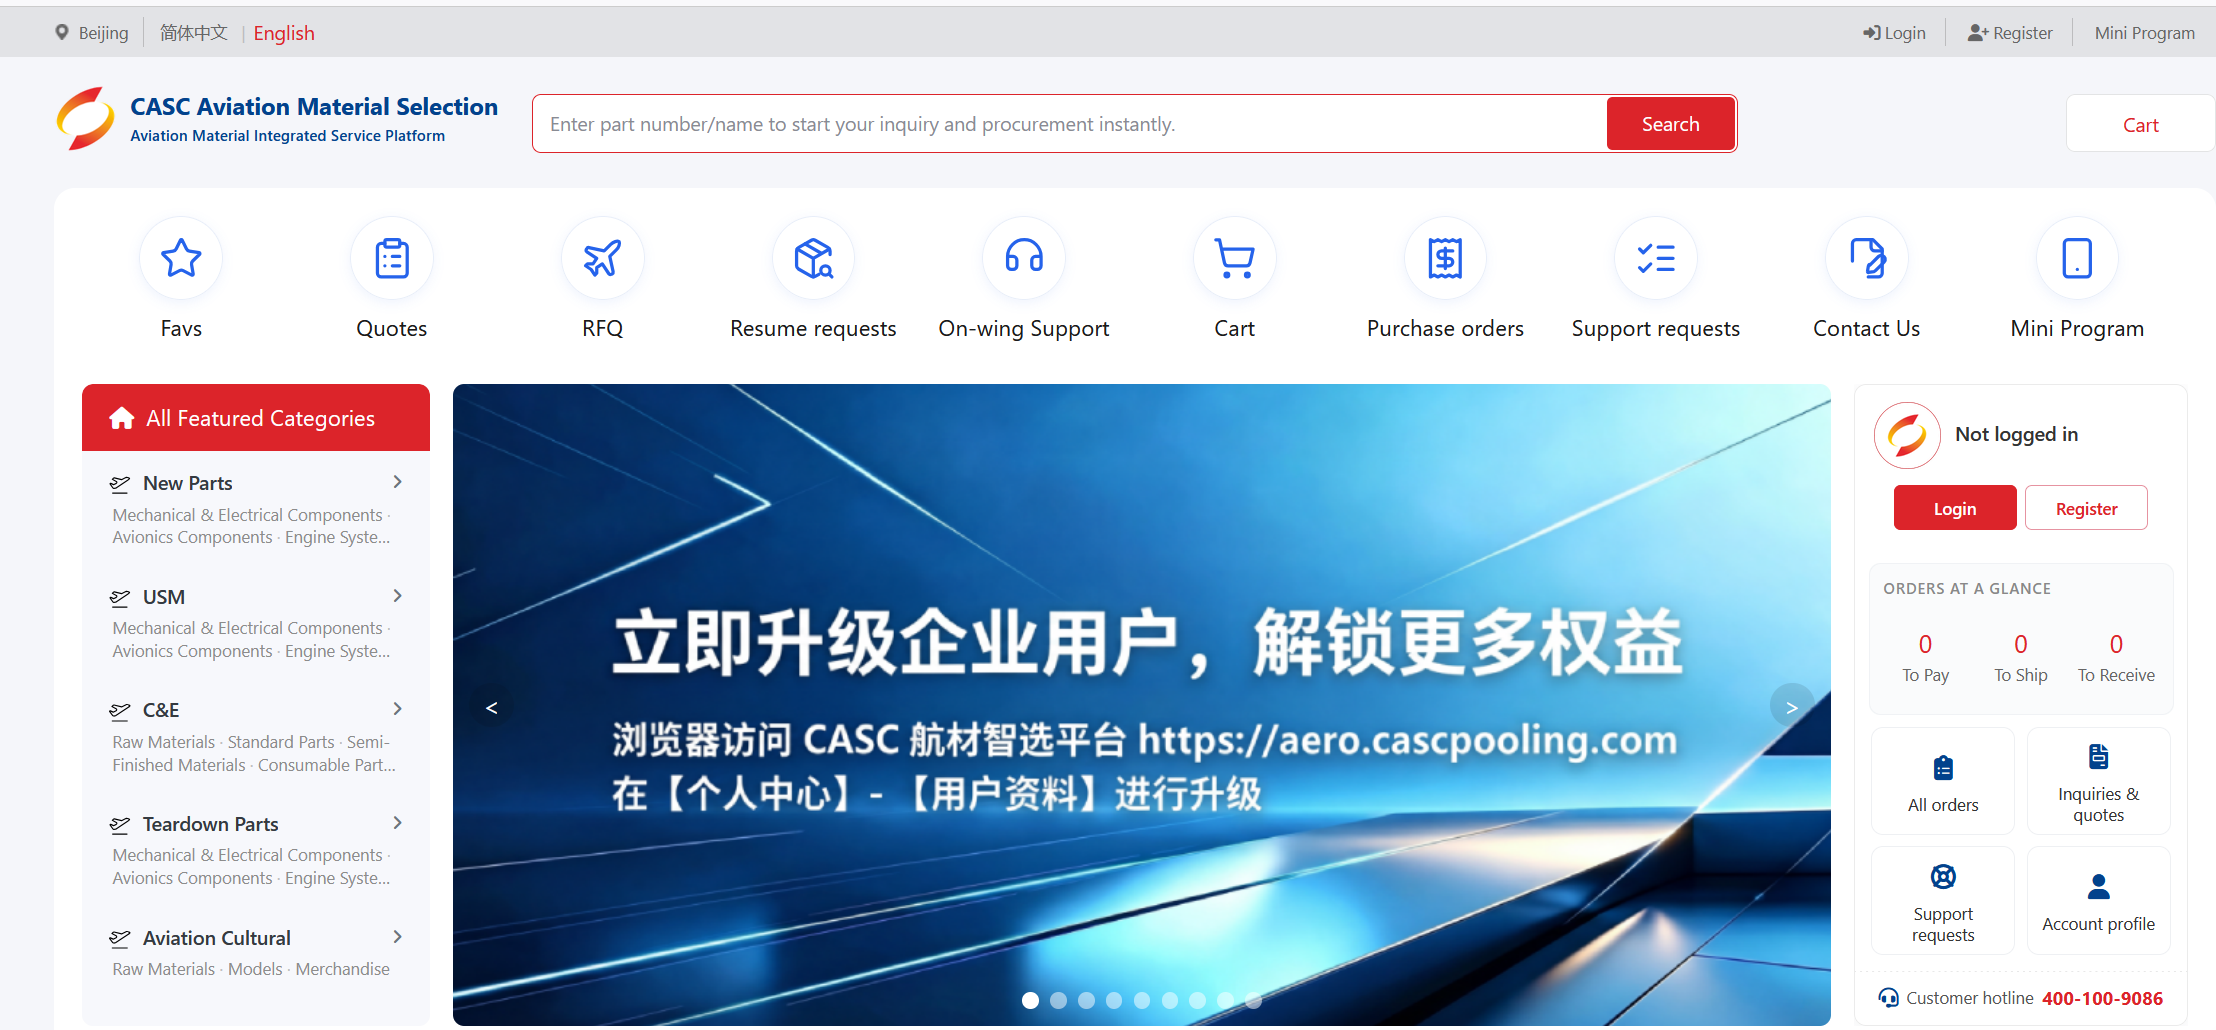2216x1030 pixels.
Task: Open the Contact Us edit icon
Action: click(1867, 258)
